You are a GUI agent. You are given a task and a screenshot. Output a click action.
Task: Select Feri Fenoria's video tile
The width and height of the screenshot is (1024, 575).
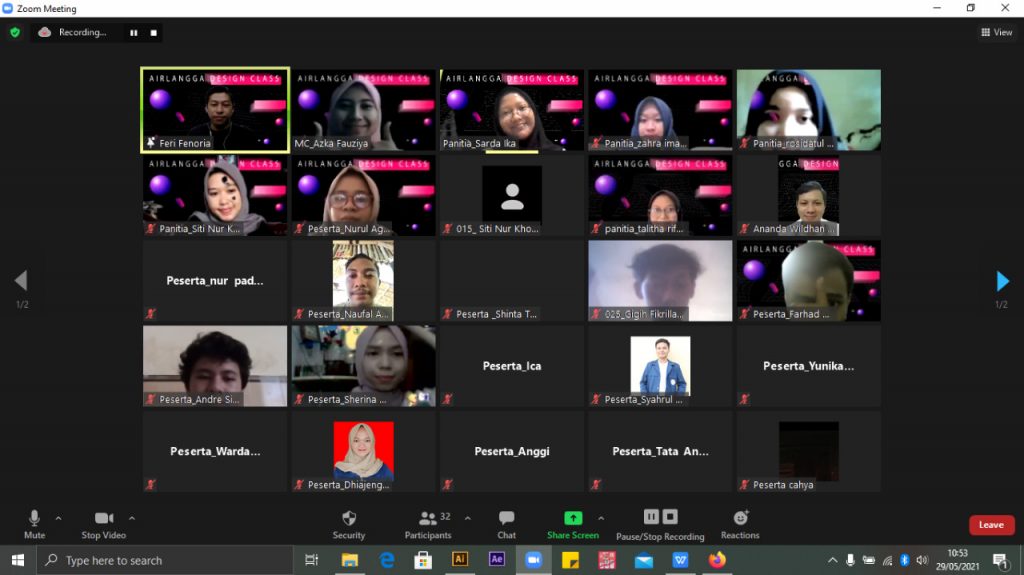215,110
